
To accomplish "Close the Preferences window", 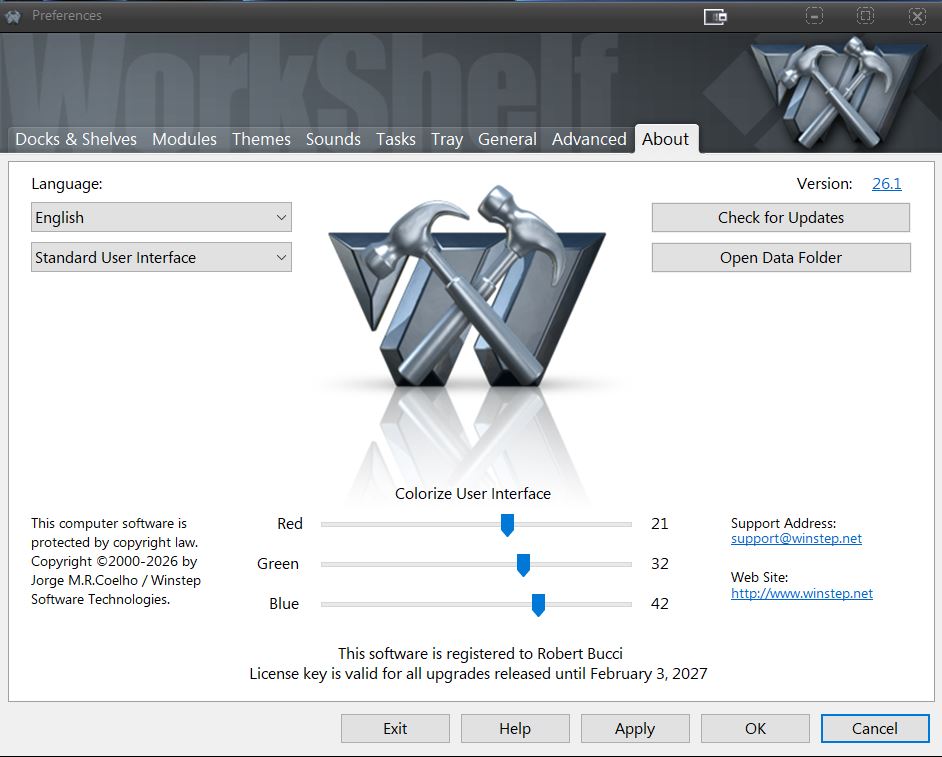I will pyautogui.click(x=917, y=16).
